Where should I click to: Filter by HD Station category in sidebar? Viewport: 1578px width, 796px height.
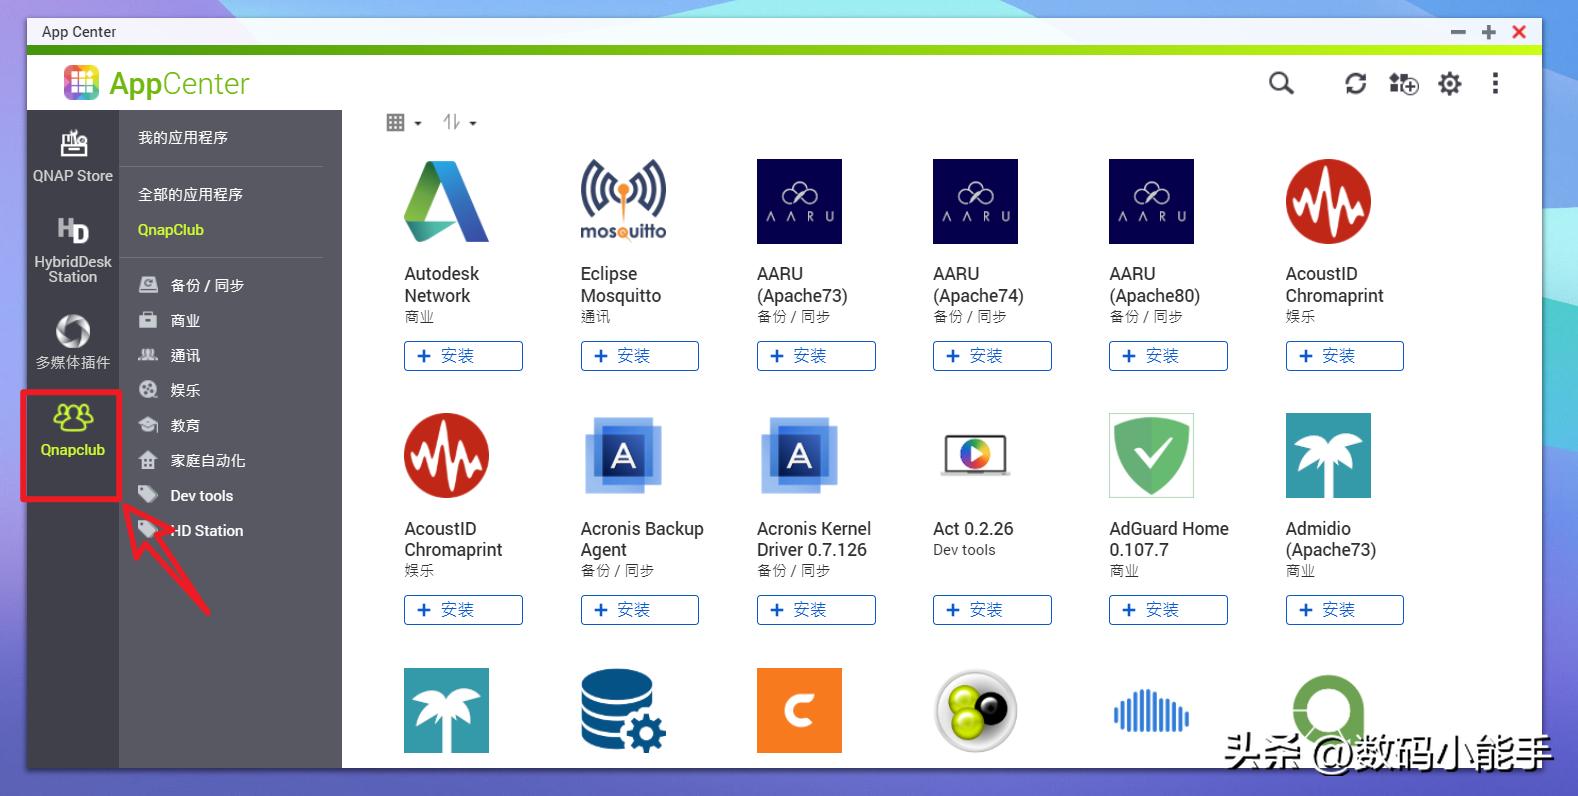[190, 530]
